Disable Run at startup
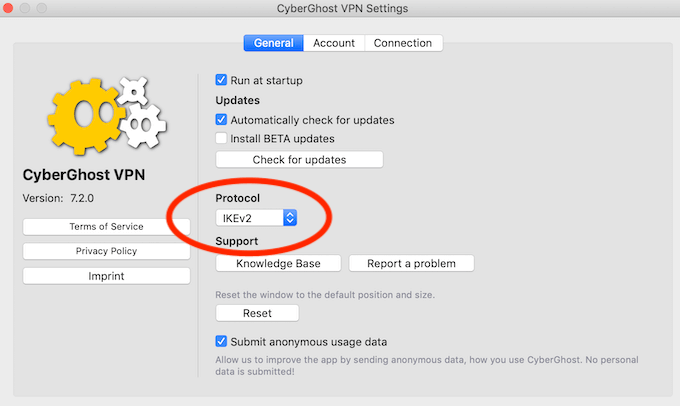Image resolution: width=680 pixels, height=406 pixels. click(222, 80)
